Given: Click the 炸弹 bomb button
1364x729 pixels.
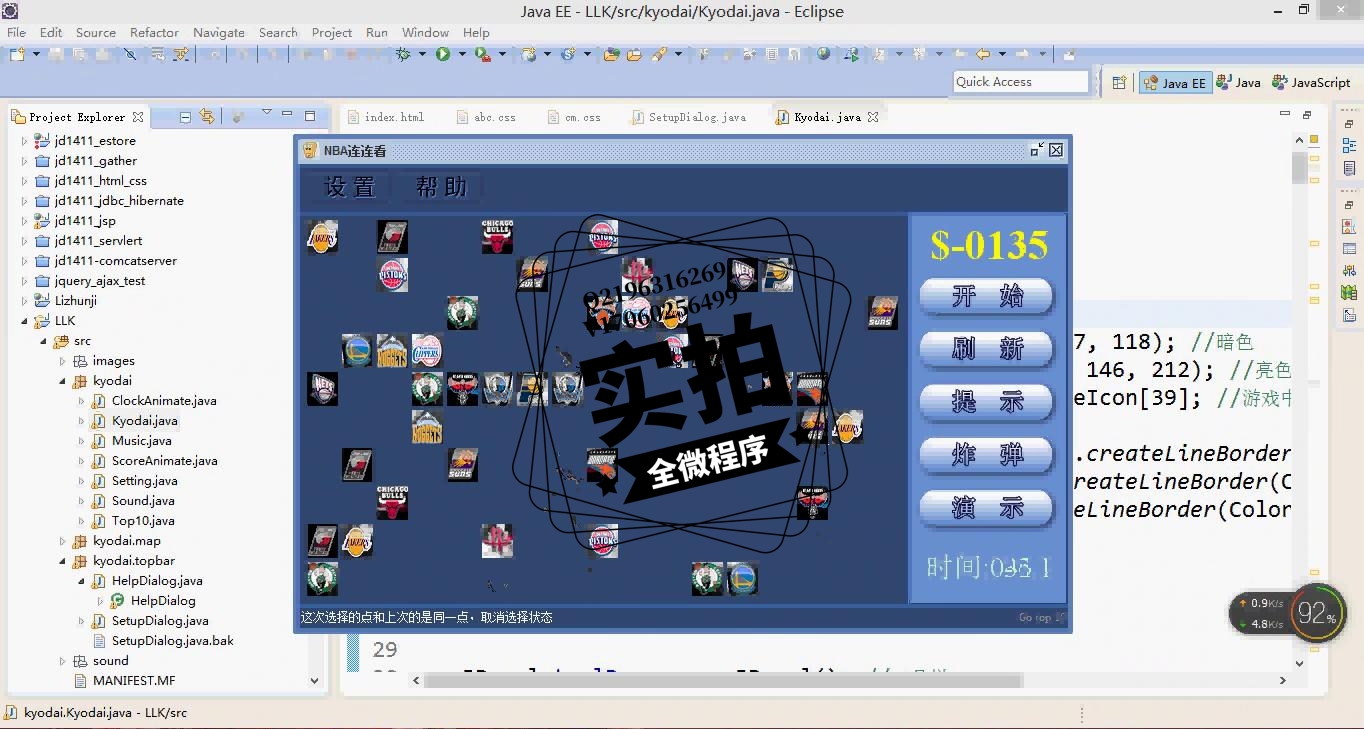Looking at the screenshot, I should [x=987, y=455].
